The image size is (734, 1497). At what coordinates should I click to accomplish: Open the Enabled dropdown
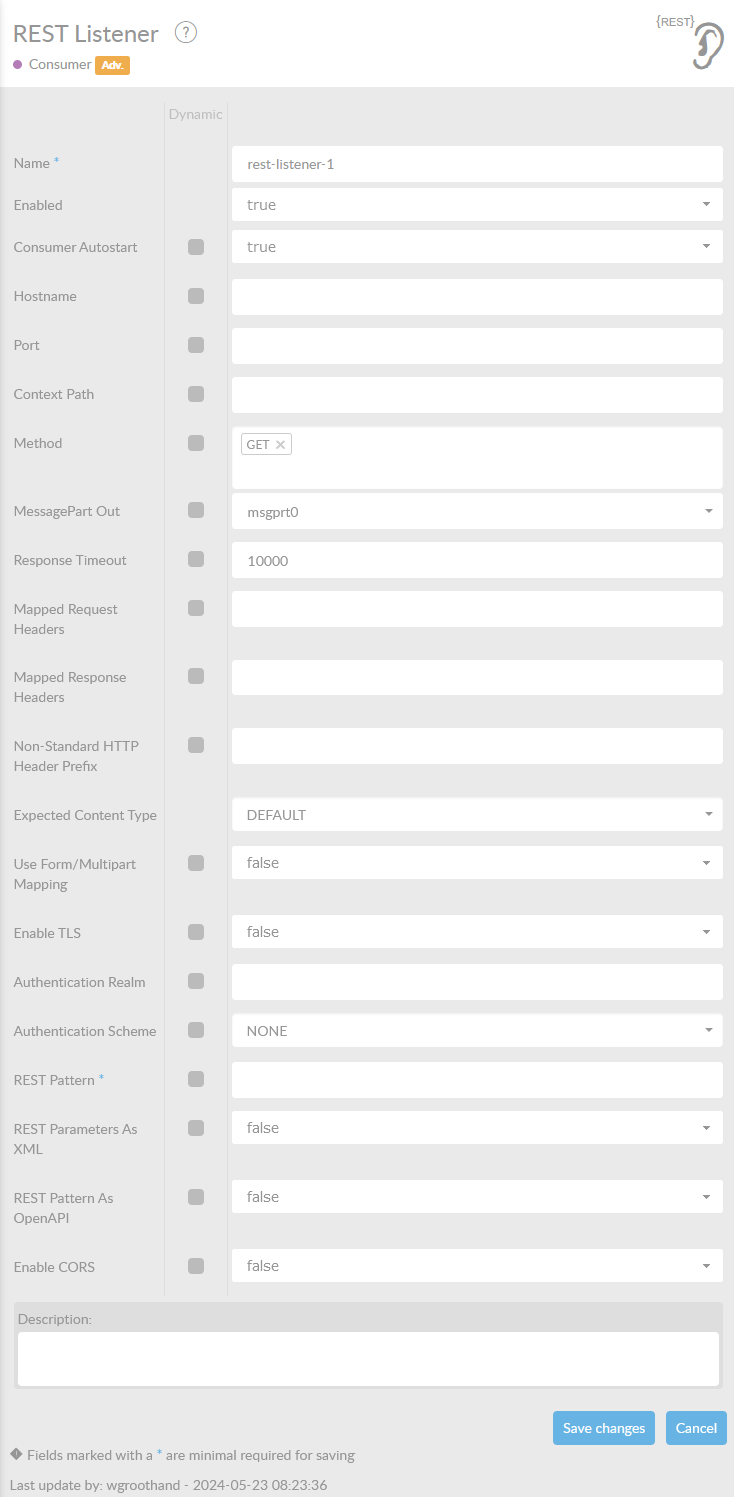click(x=477, y=205)
